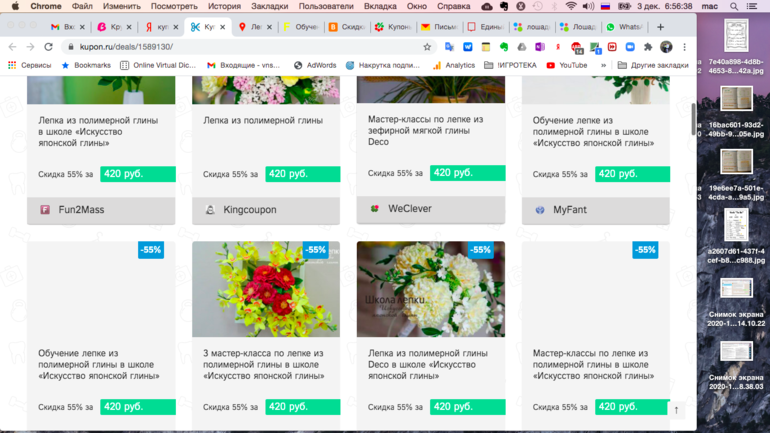
Task: Open the Закладки menu in the menu bar
Action: coord(270,6)
